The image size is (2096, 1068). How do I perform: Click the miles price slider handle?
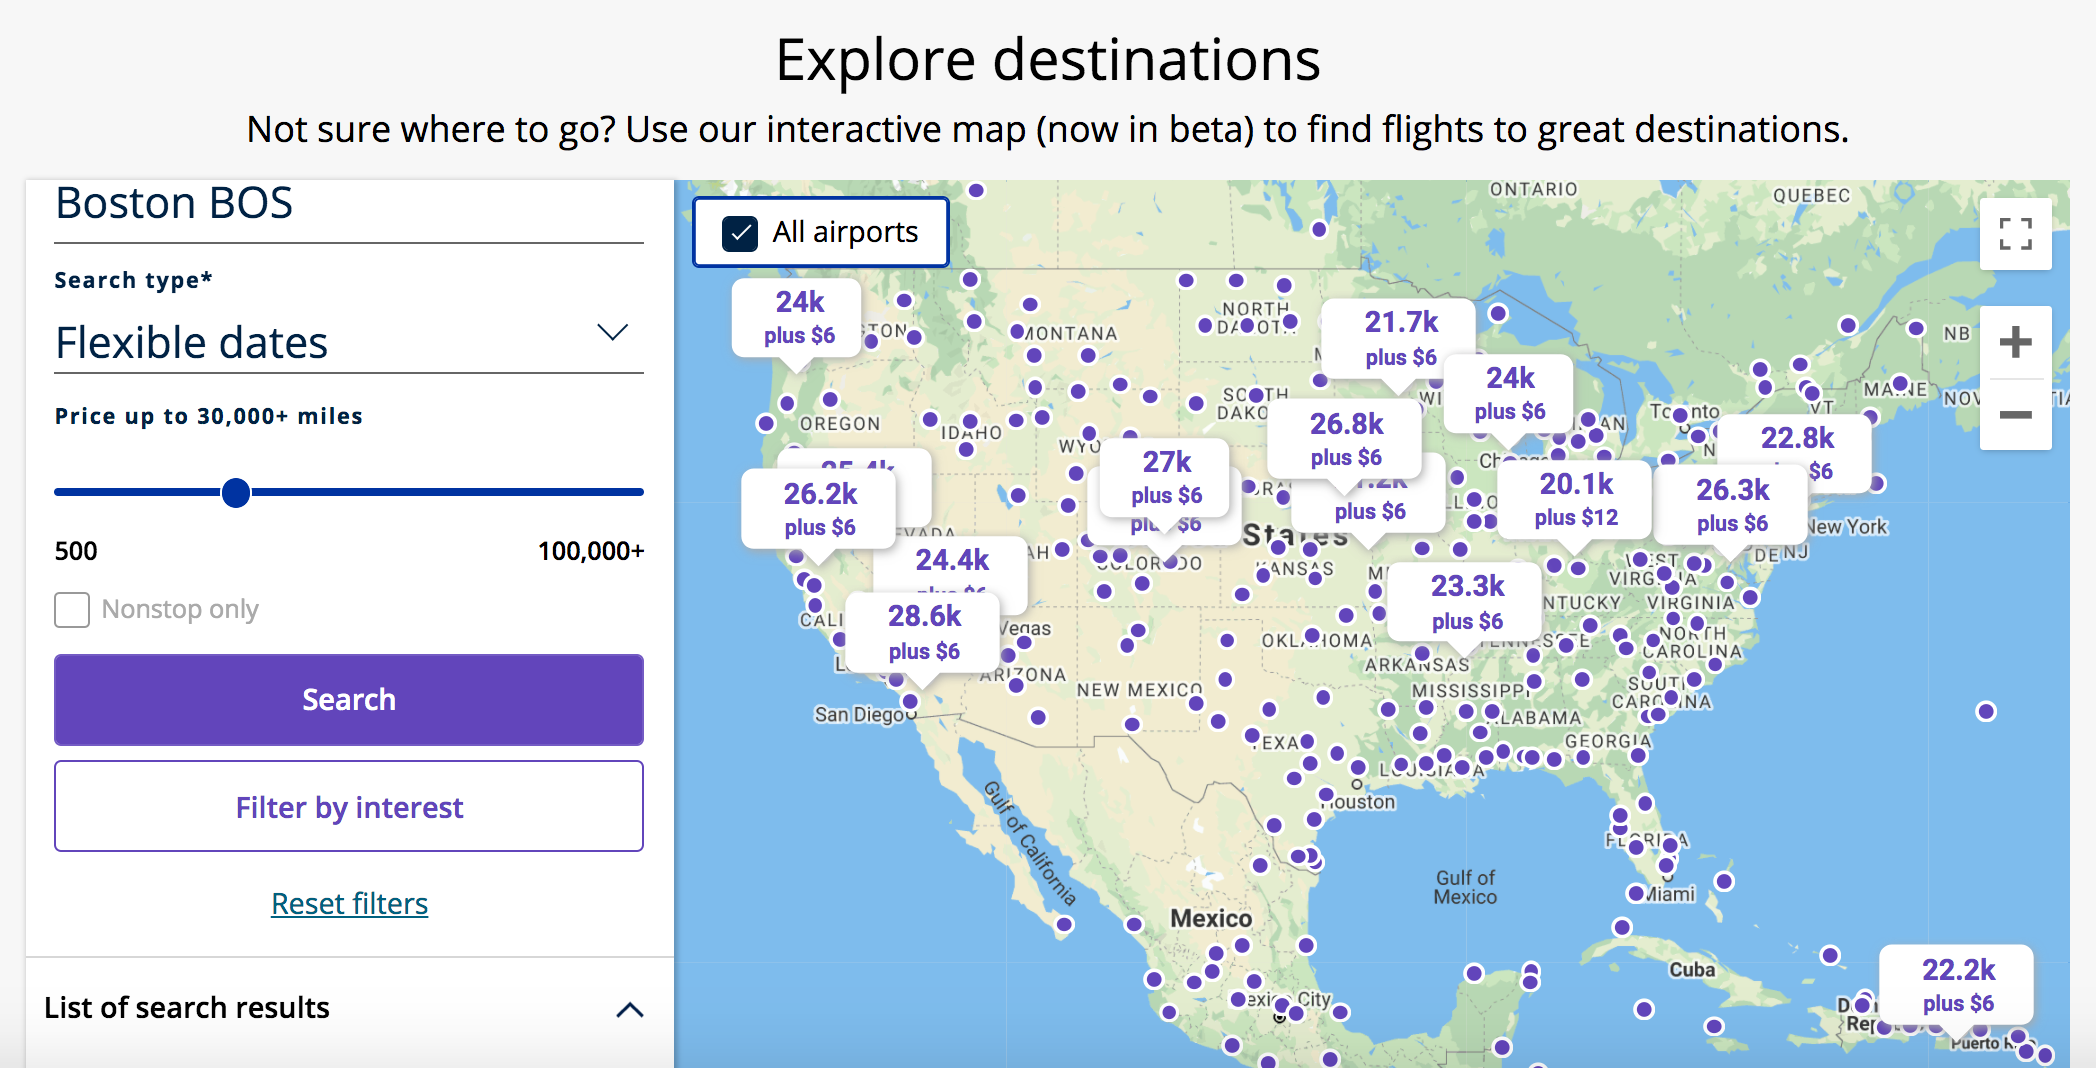tap(236, 492)
